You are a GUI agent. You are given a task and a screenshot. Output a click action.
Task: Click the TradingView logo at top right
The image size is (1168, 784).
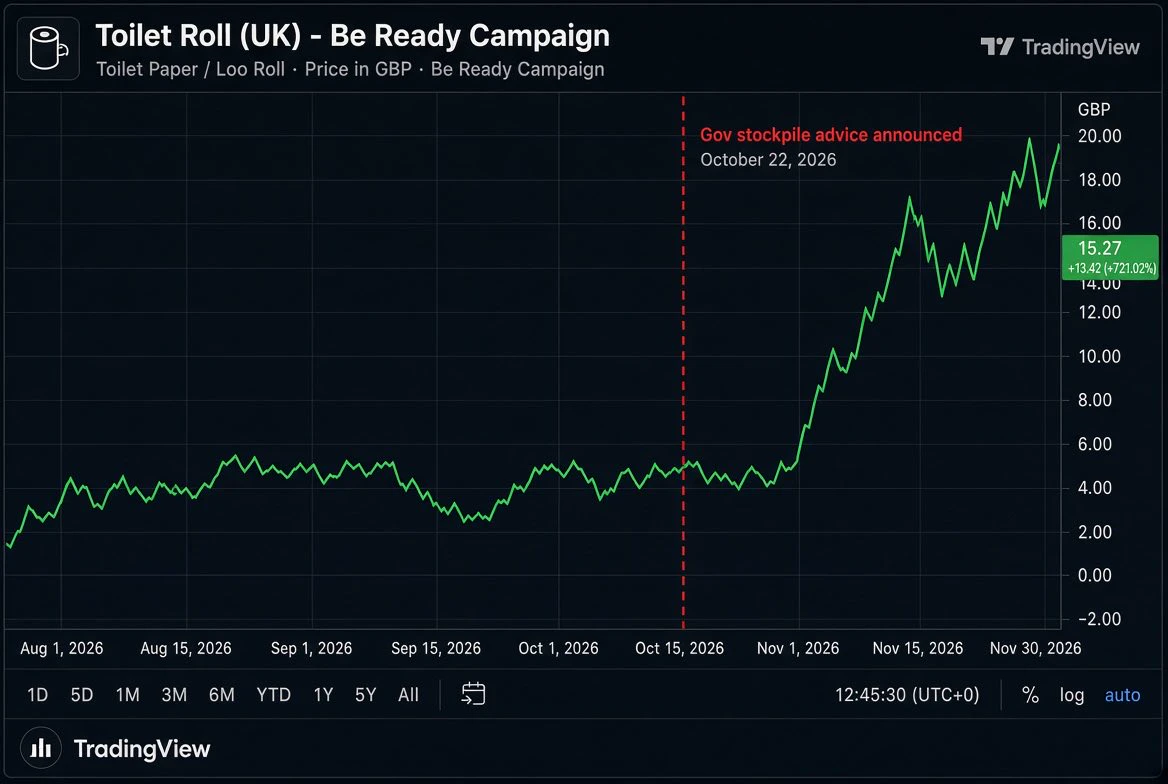[x=1059, y=47]
